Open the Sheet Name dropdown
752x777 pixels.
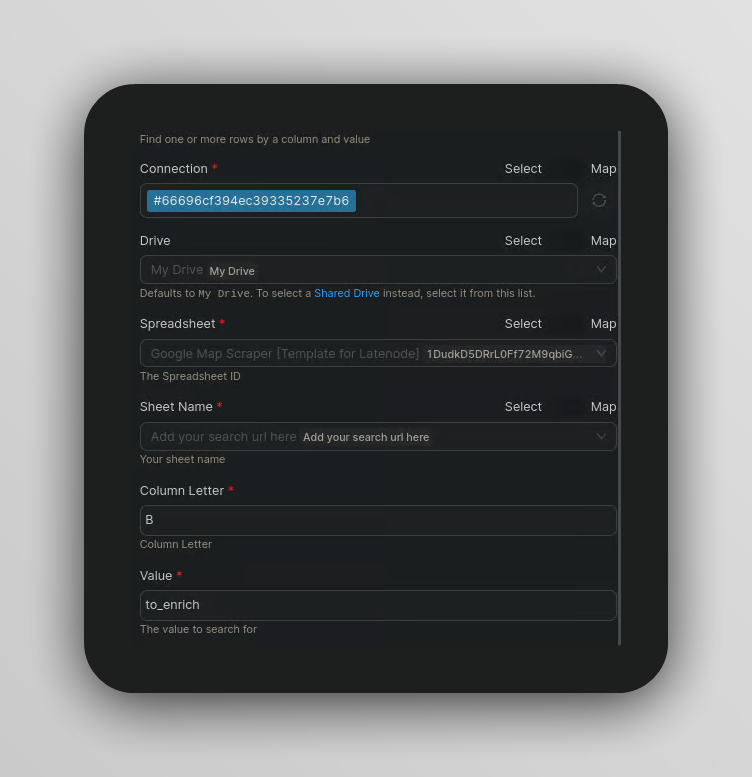378,437
